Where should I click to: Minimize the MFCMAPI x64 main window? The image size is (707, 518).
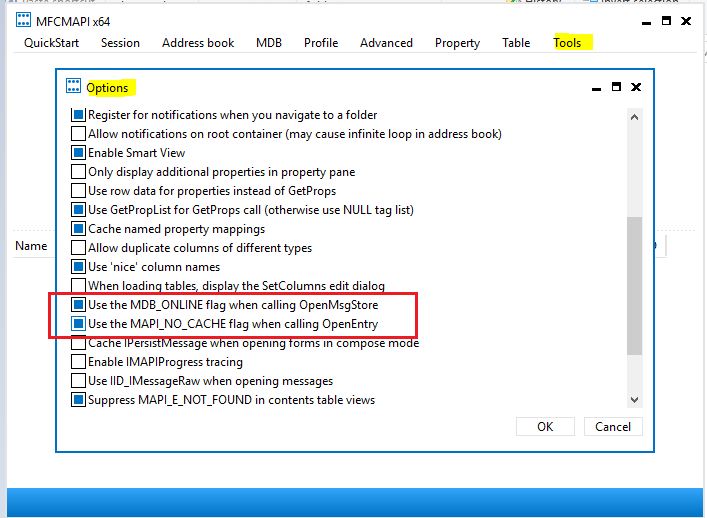(x=646, y=22)
